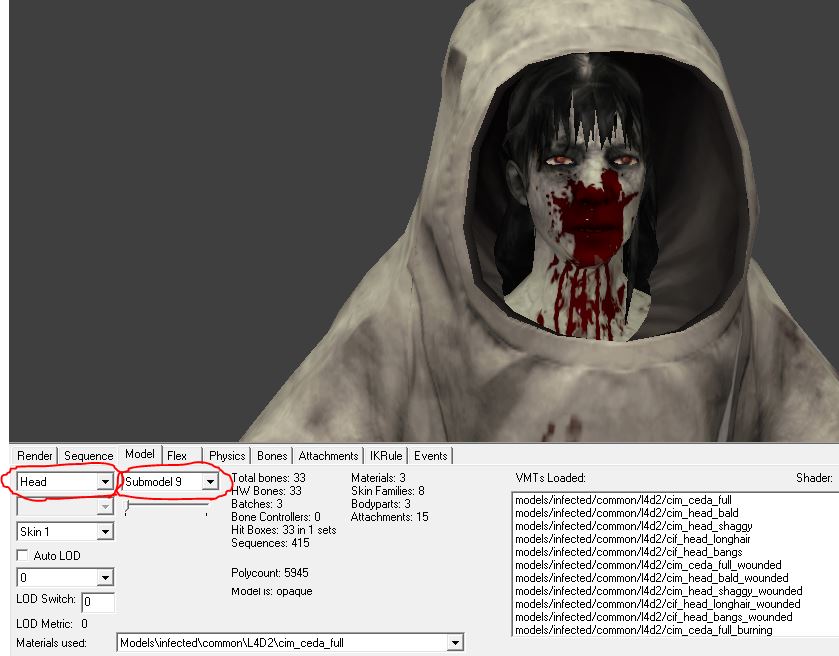Switch to the Render tab

pos(34,456)
